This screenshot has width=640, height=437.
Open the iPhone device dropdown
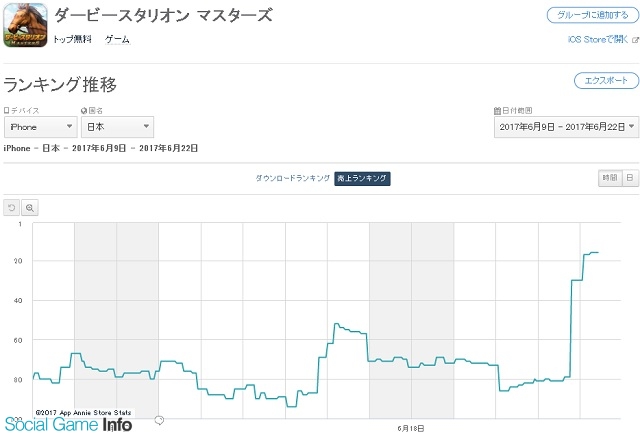[x=40, y=127]
